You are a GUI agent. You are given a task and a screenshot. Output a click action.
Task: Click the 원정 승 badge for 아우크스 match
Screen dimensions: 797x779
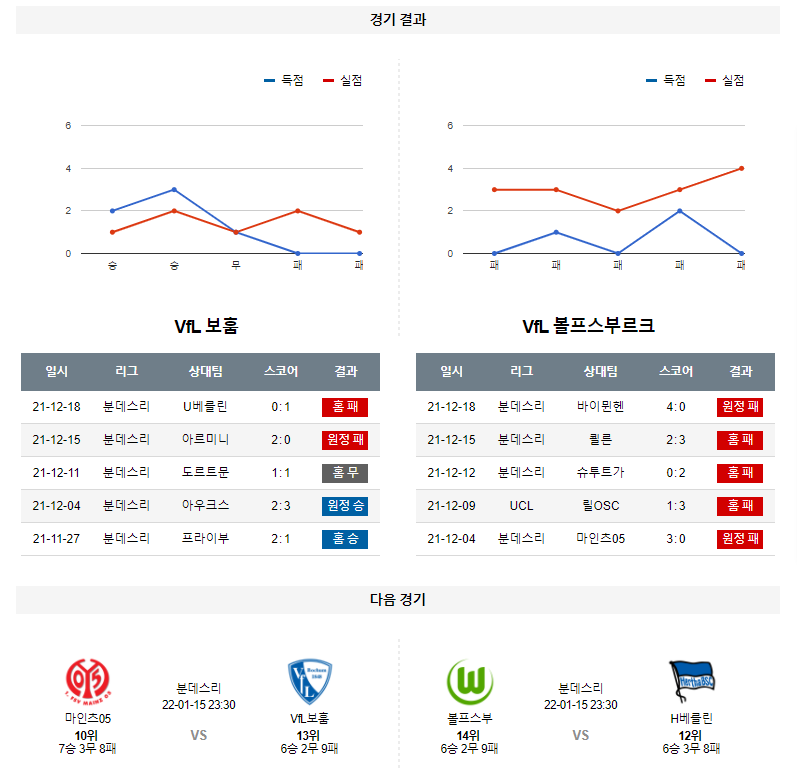345,506
